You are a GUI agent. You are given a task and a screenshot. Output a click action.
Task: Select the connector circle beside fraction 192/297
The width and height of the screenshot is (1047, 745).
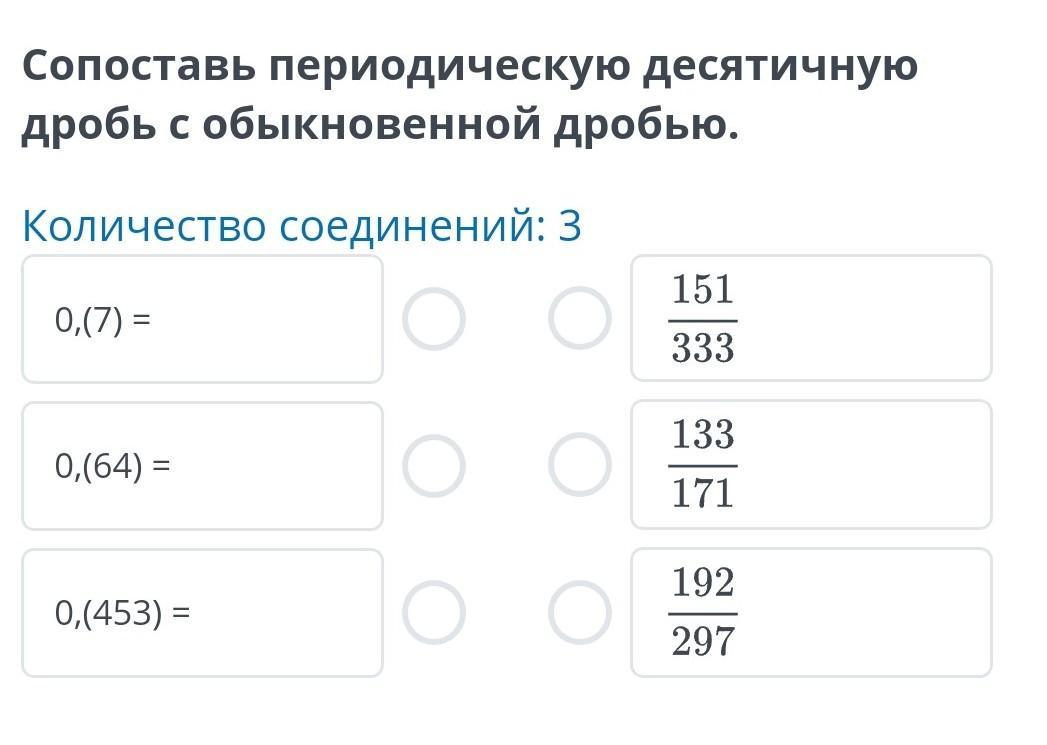click(x=580, y=612)
